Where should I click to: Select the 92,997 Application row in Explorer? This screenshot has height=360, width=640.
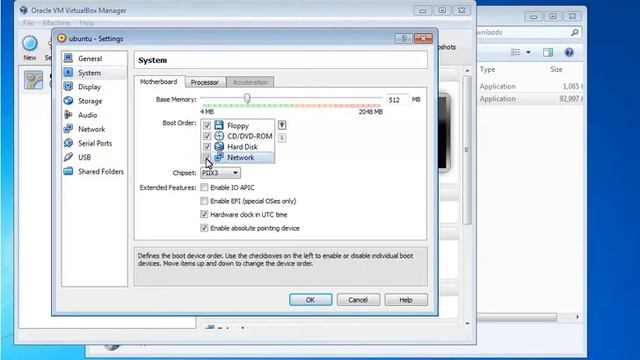pos(531,99)
